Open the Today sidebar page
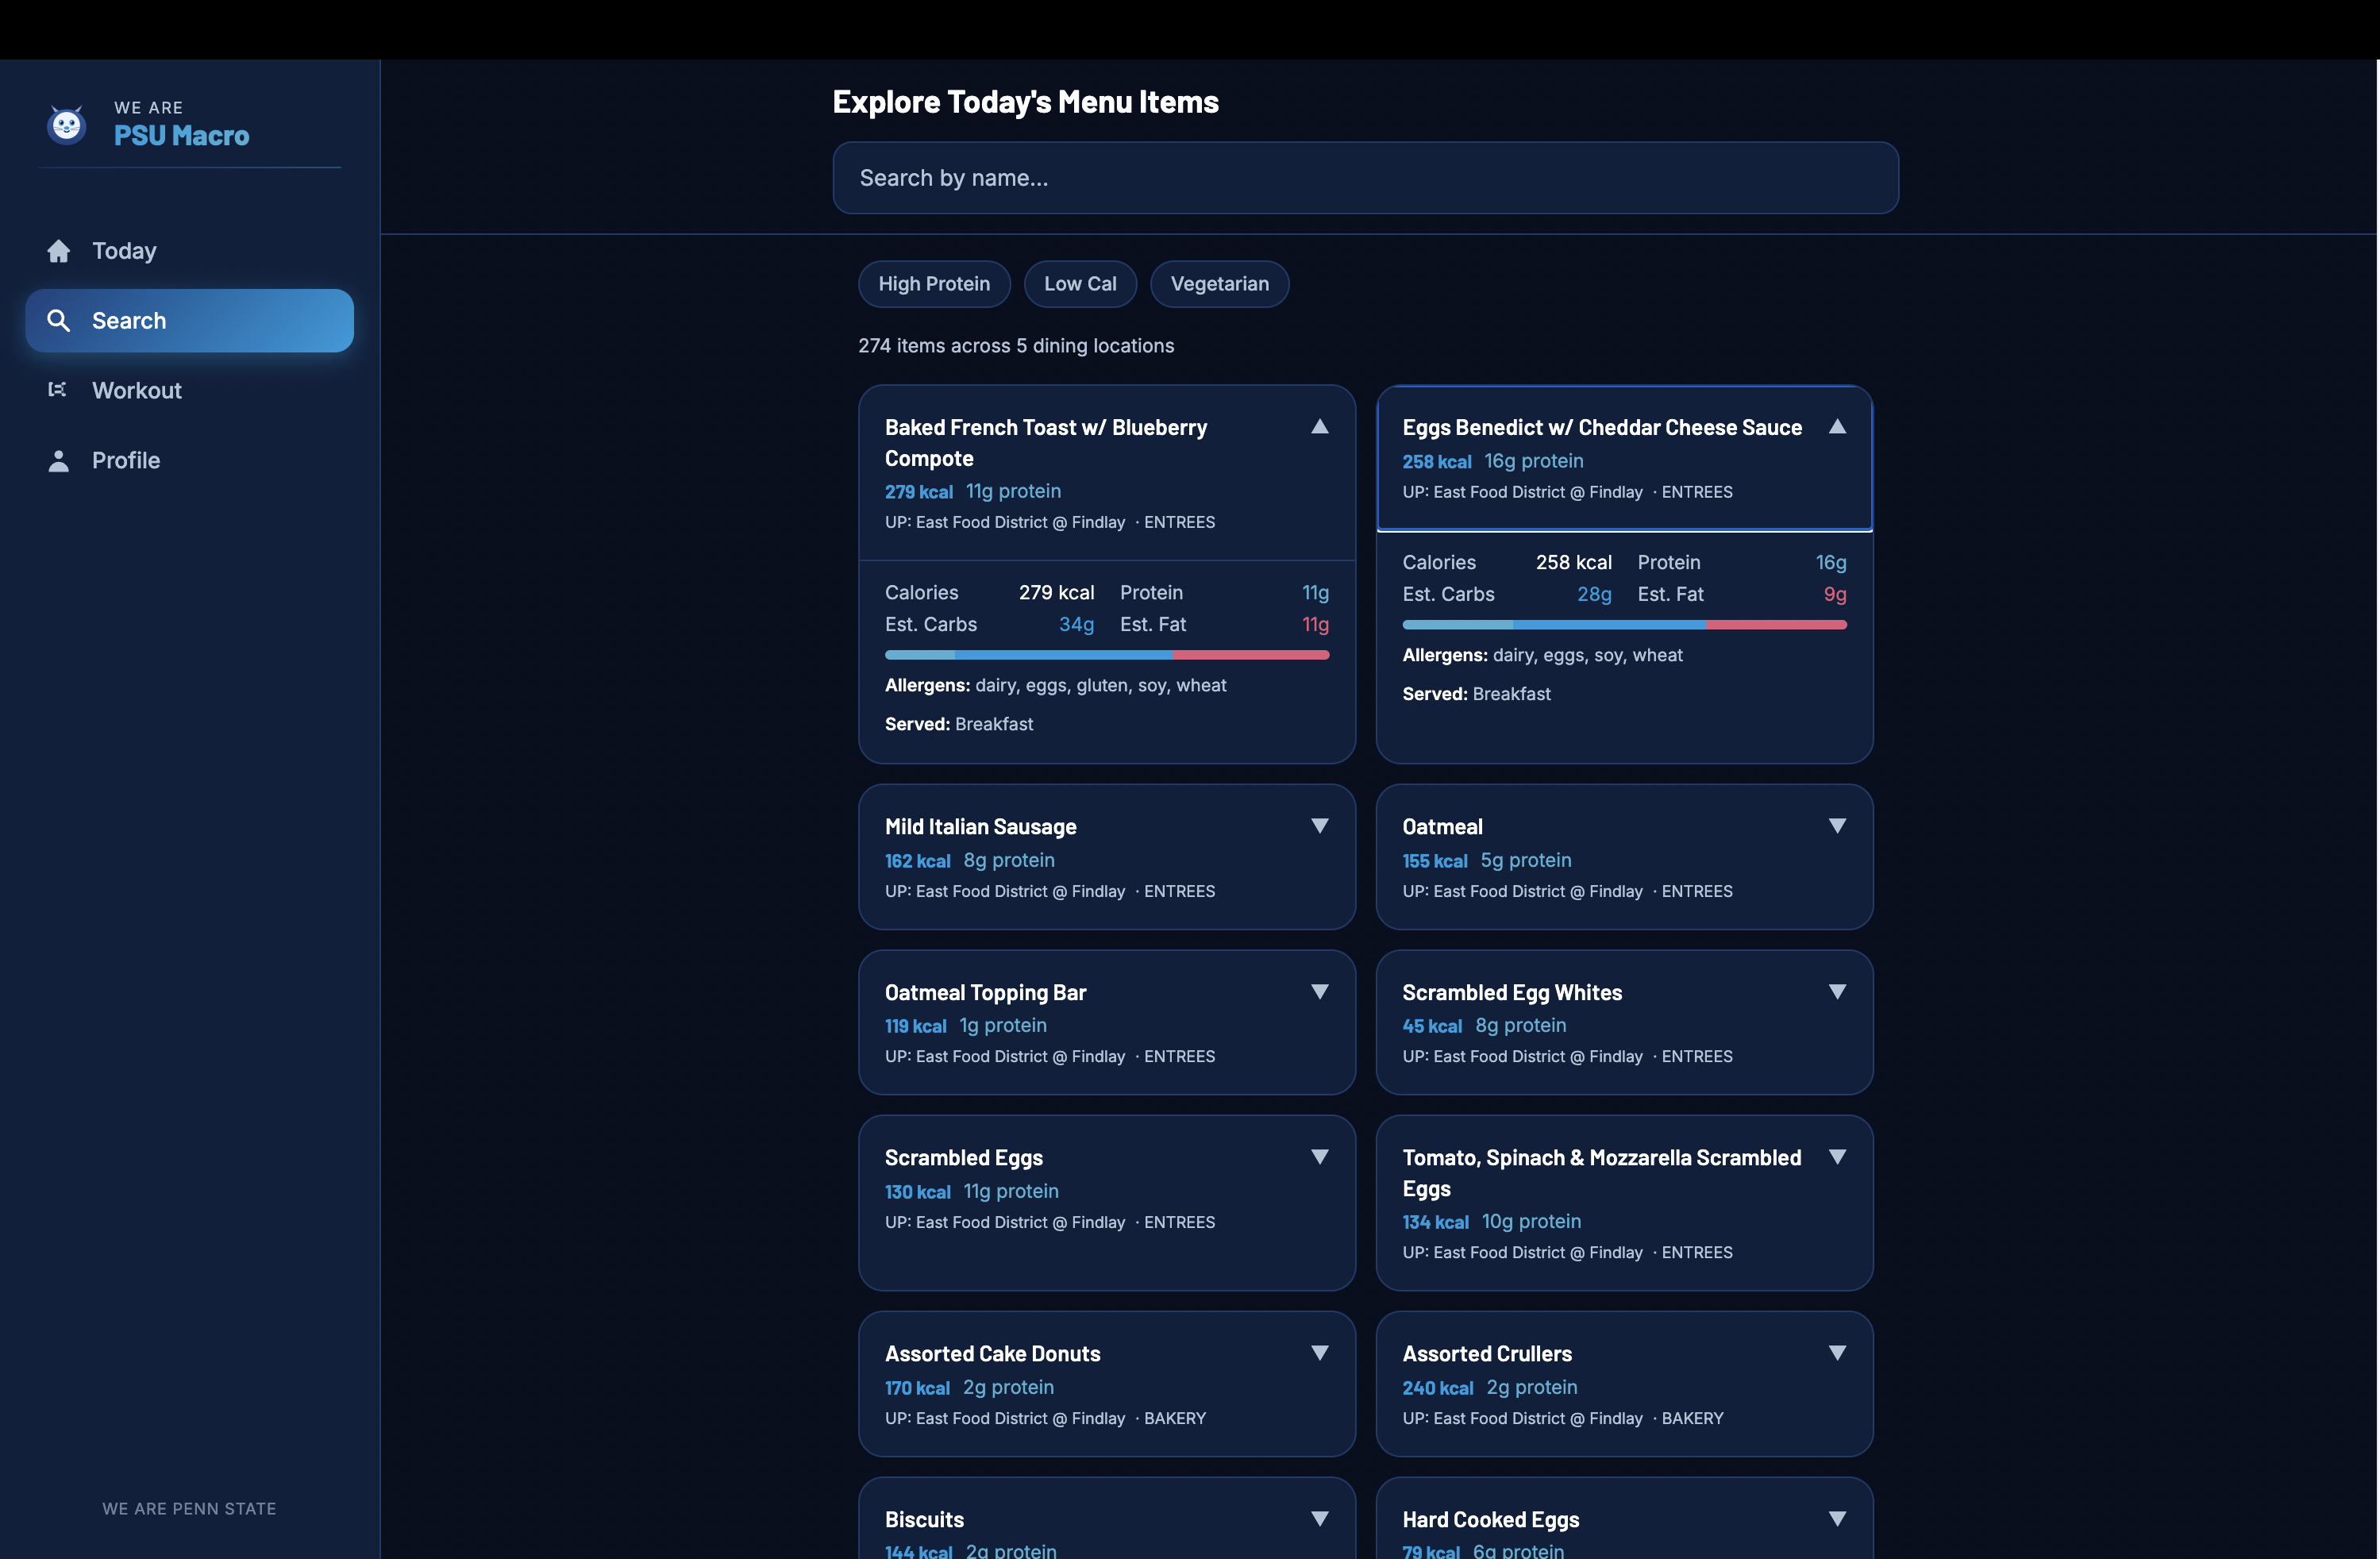2380x1559 pixels. point(124,251)
